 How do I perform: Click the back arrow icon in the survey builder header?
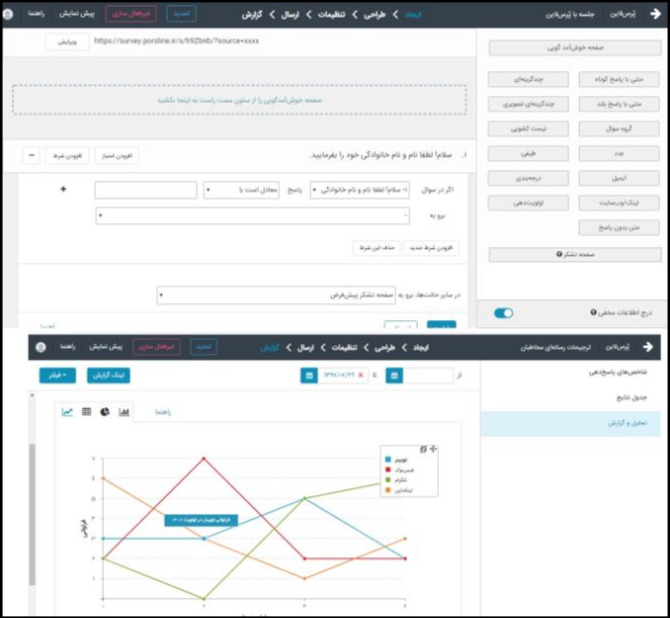point(655,14)
